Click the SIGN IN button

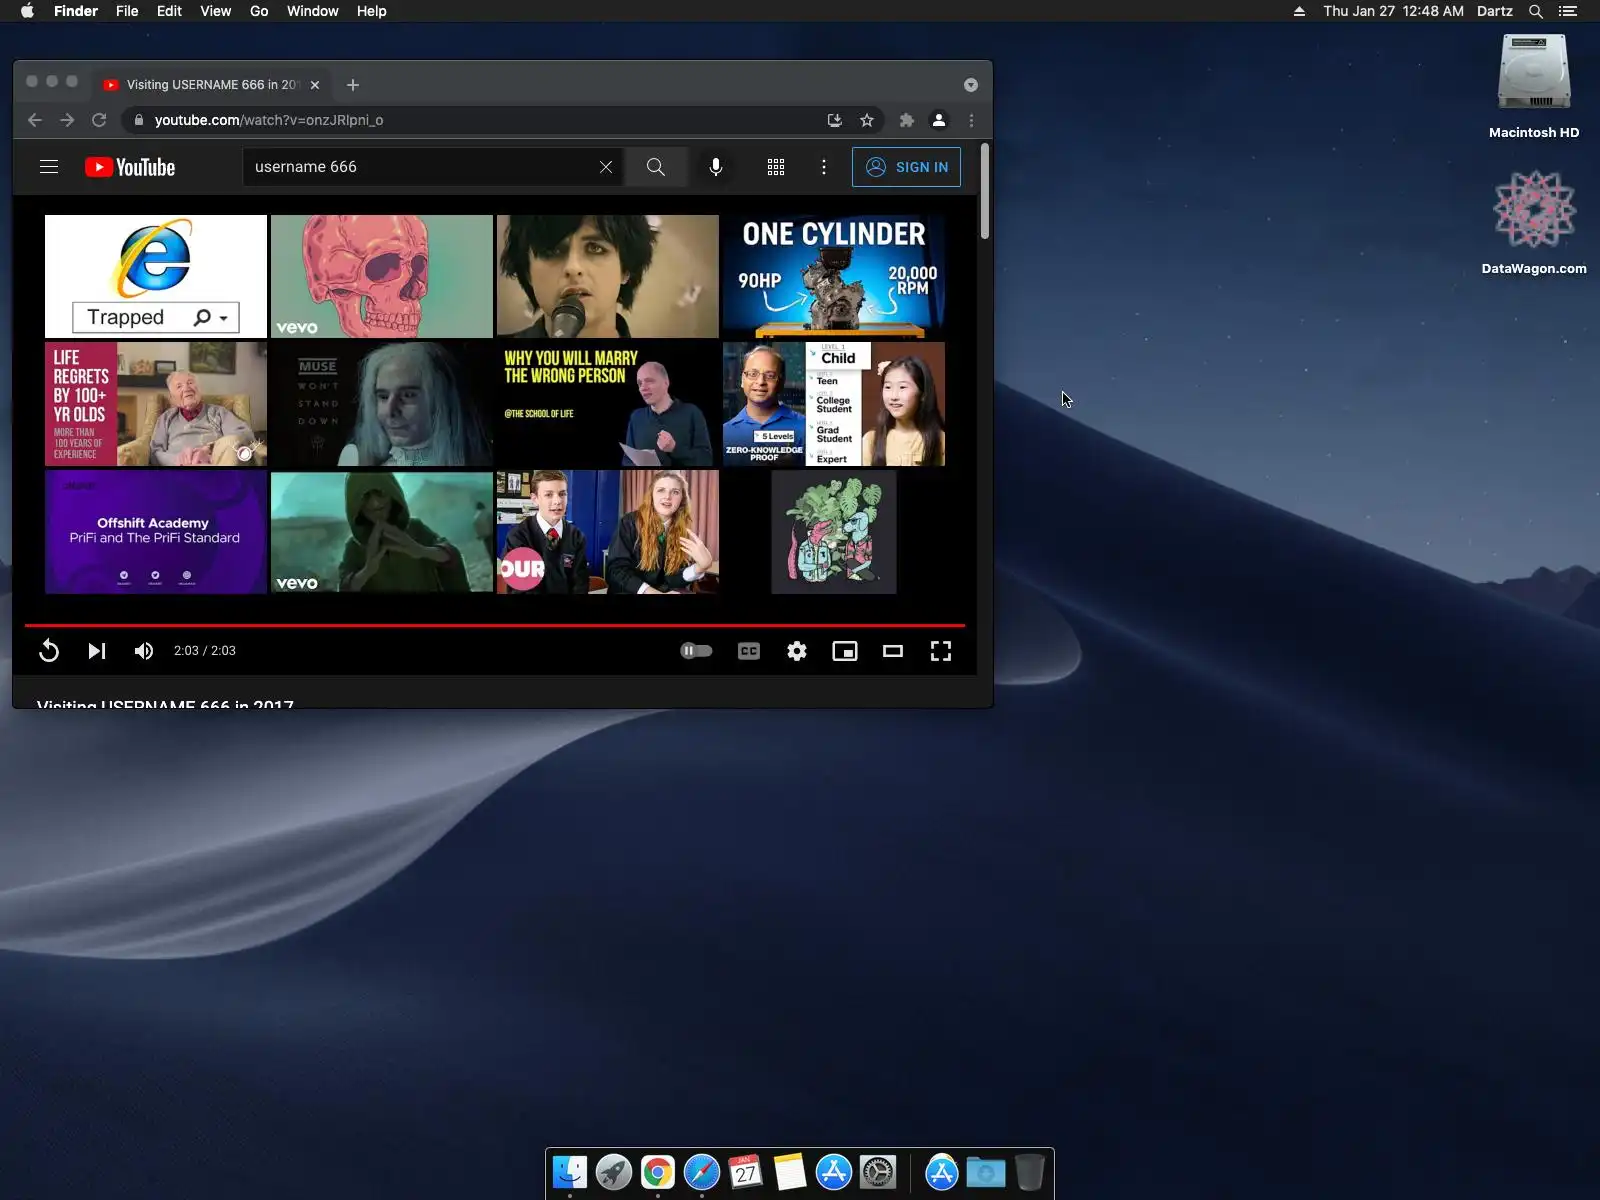point(906,167)
